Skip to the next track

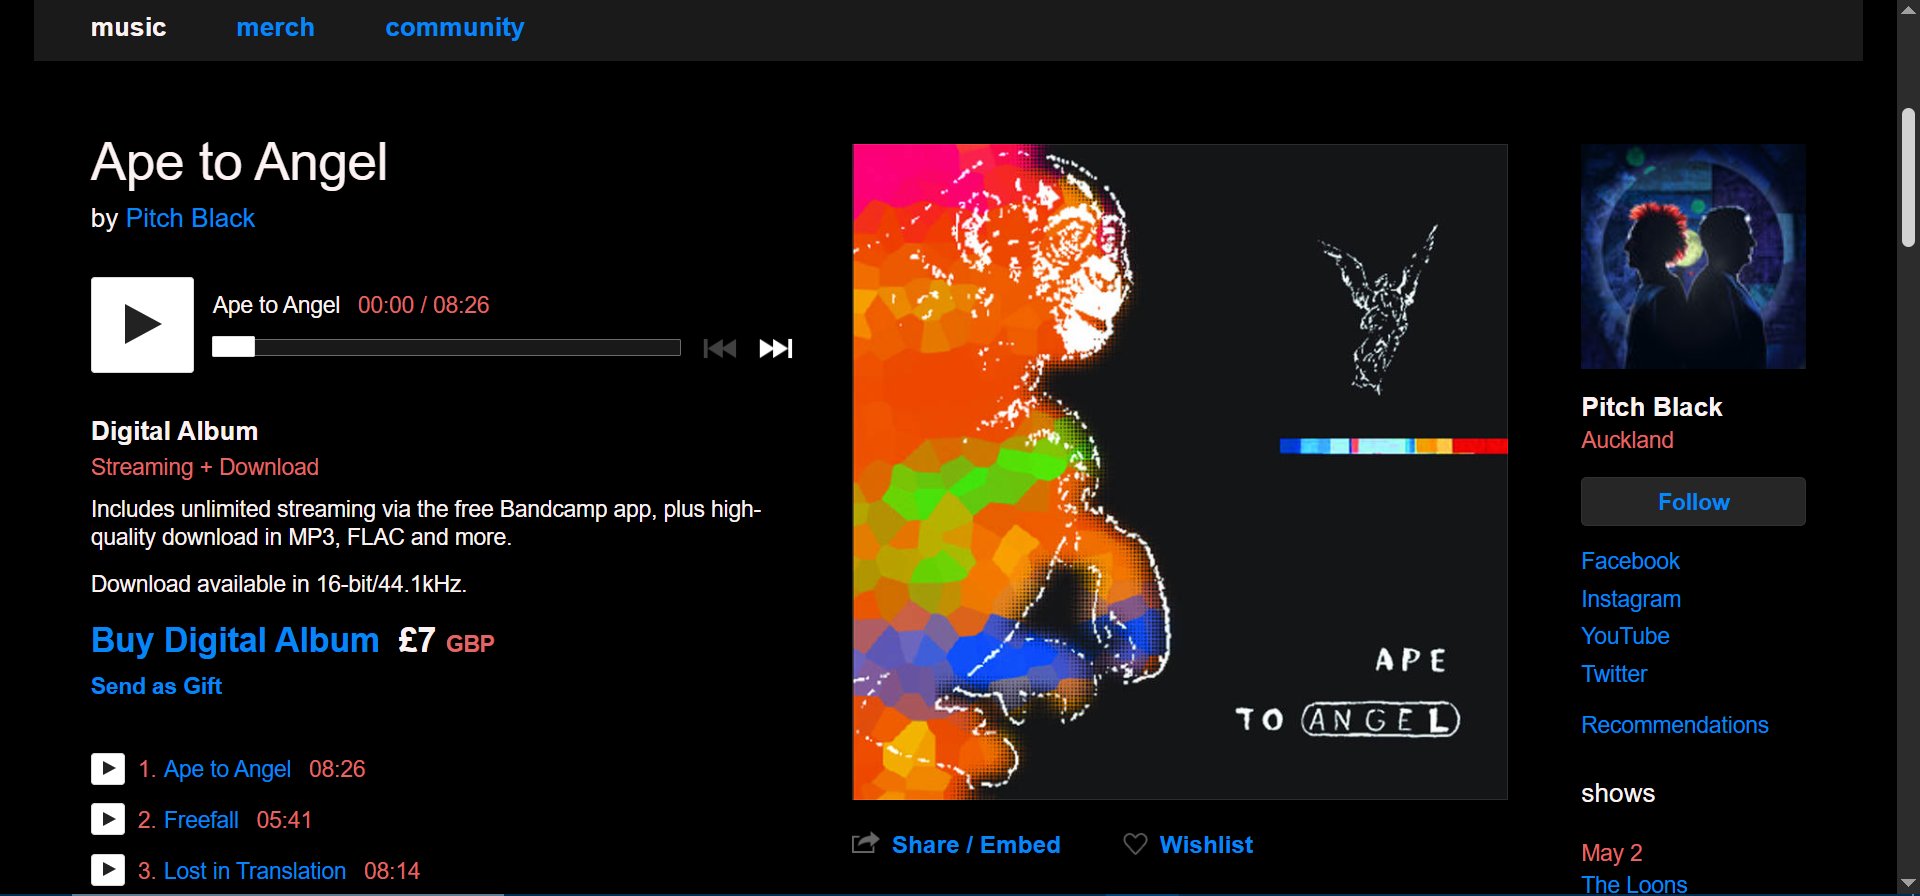coord(775,348)
